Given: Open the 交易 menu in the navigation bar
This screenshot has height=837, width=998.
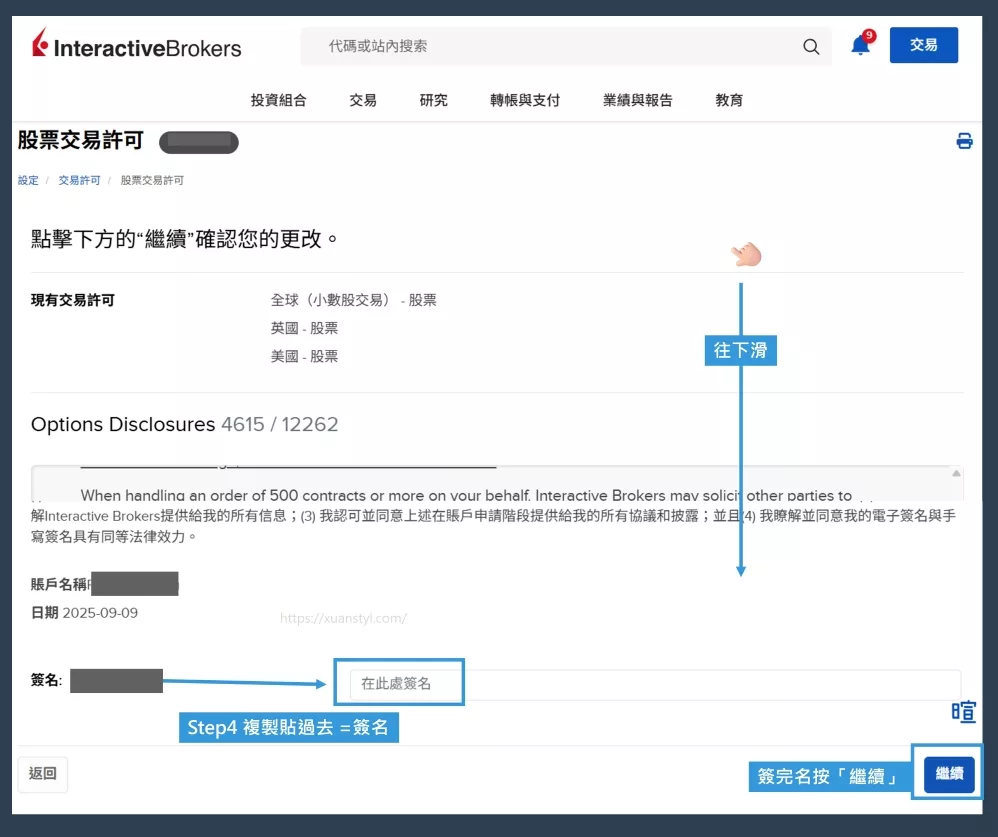Looking at the screenshot, I should pyautogui.click(x=363, y=100).
